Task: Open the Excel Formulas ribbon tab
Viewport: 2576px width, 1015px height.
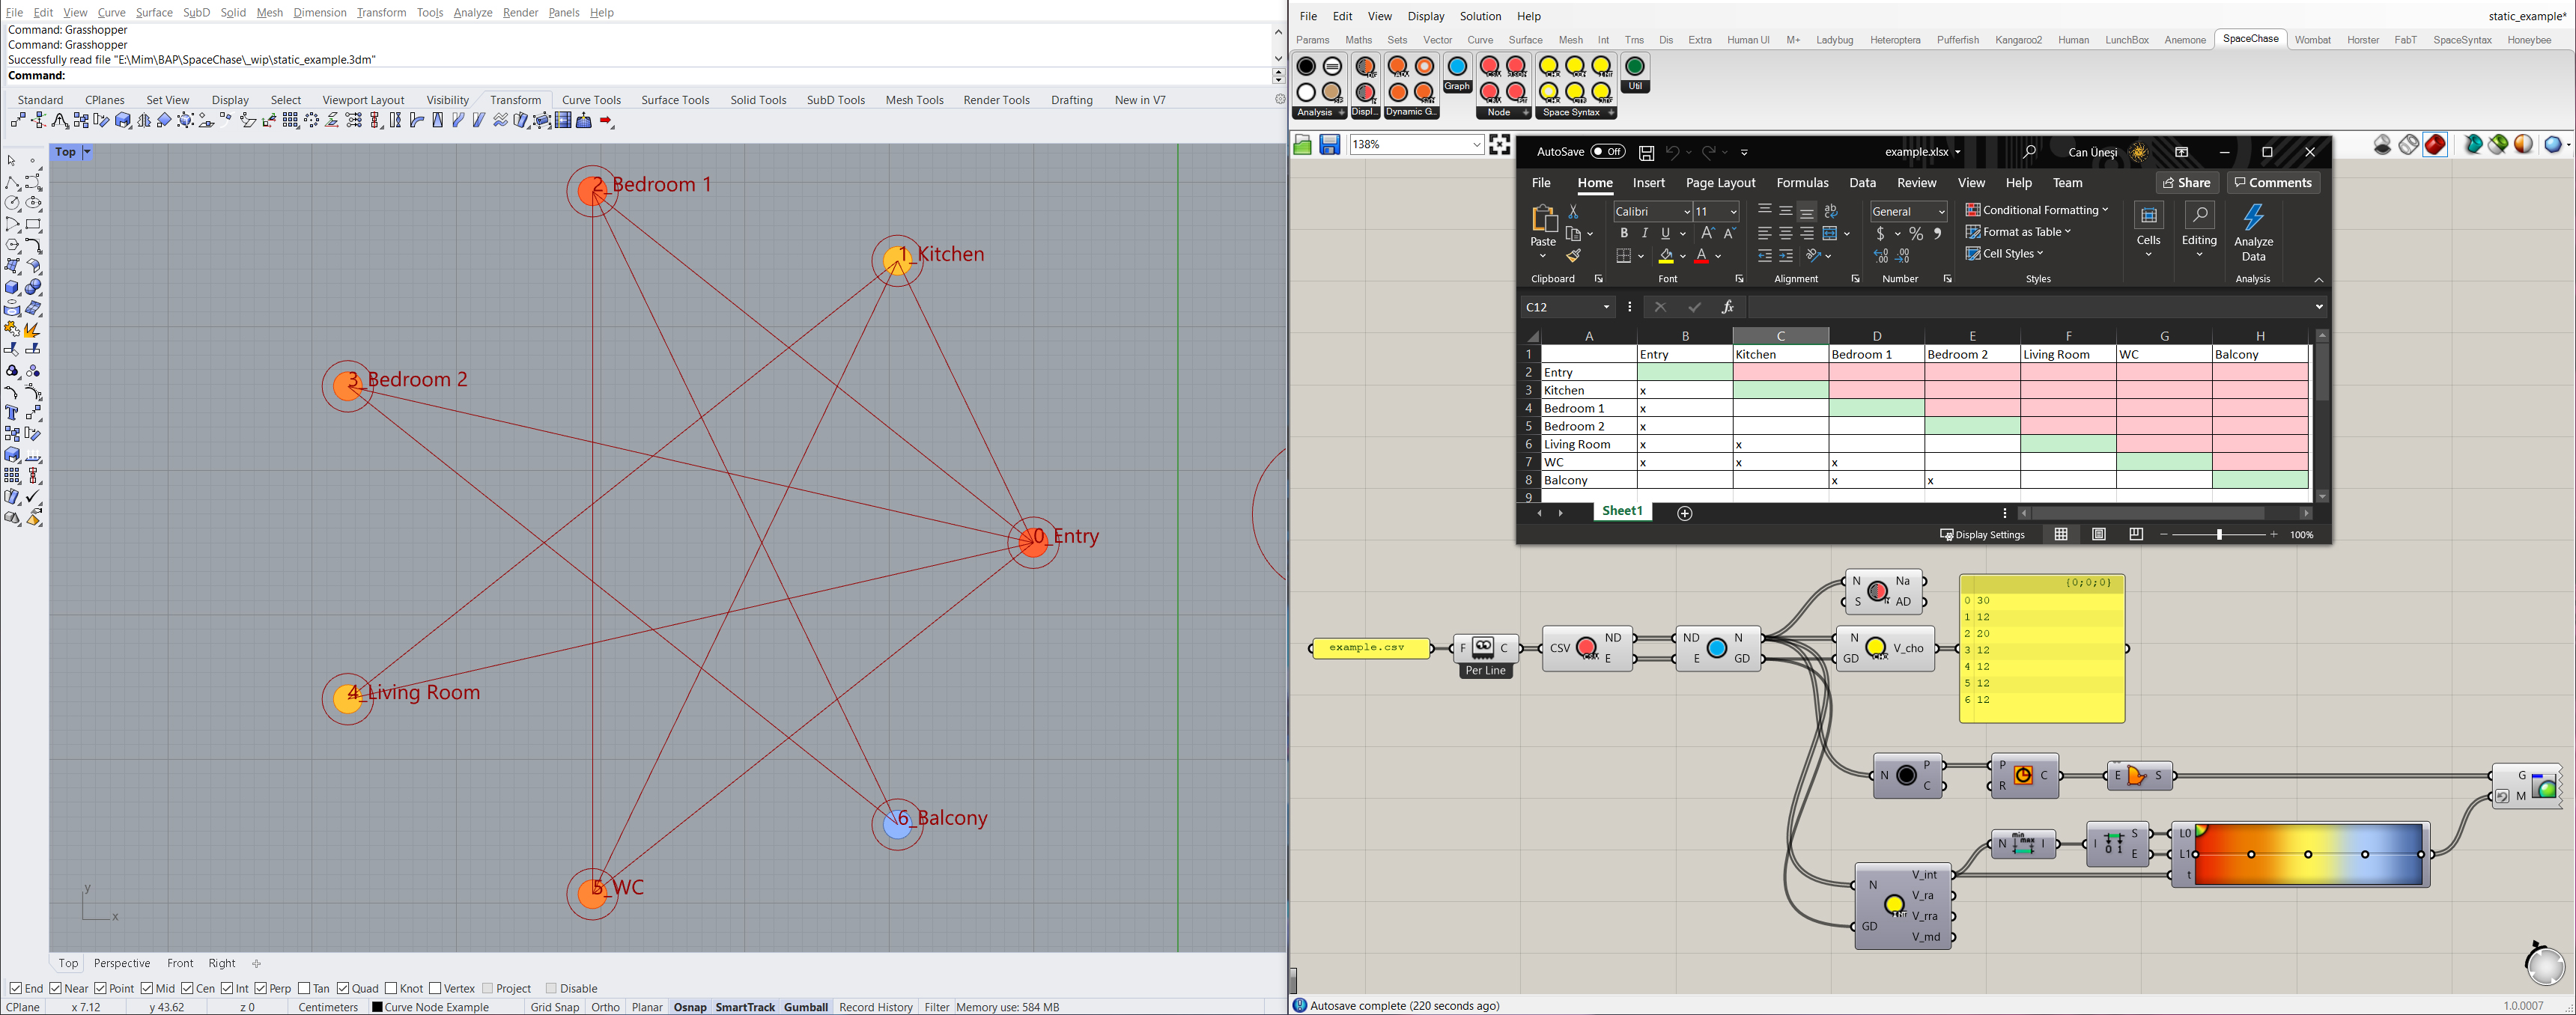Action: [x=1802, y=183]
